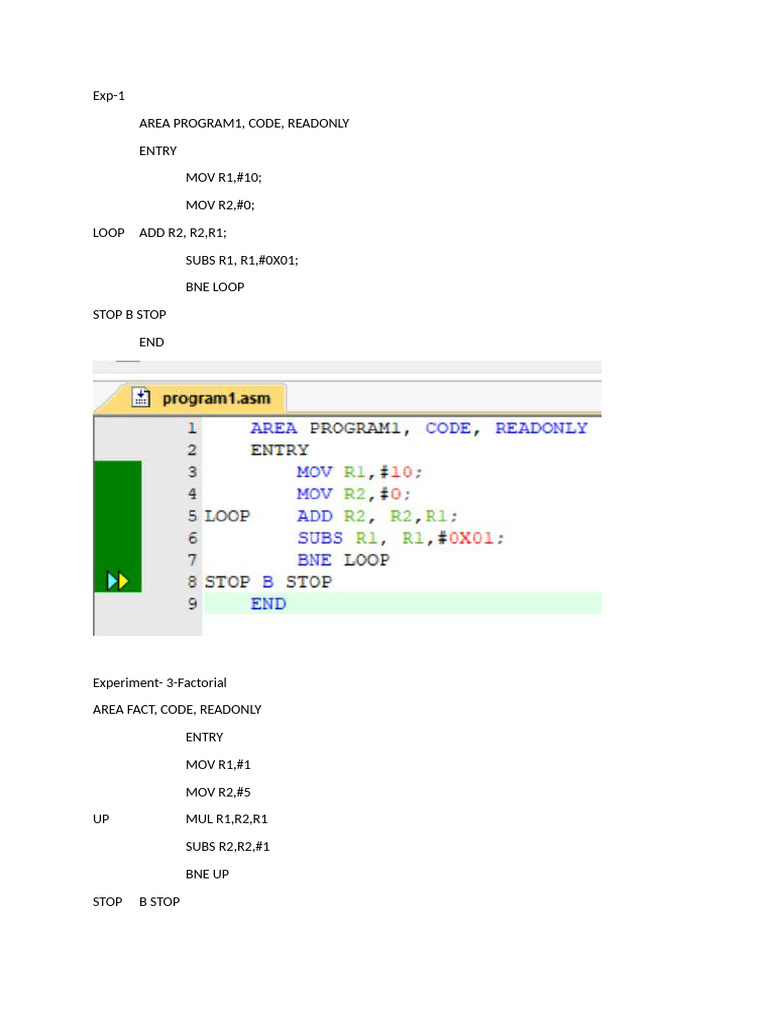Click 'AREA PROGRAM1, CODE, READONLY' document line
The image size is (768, 1024).
pyautogui.click(x=244, y=123)
